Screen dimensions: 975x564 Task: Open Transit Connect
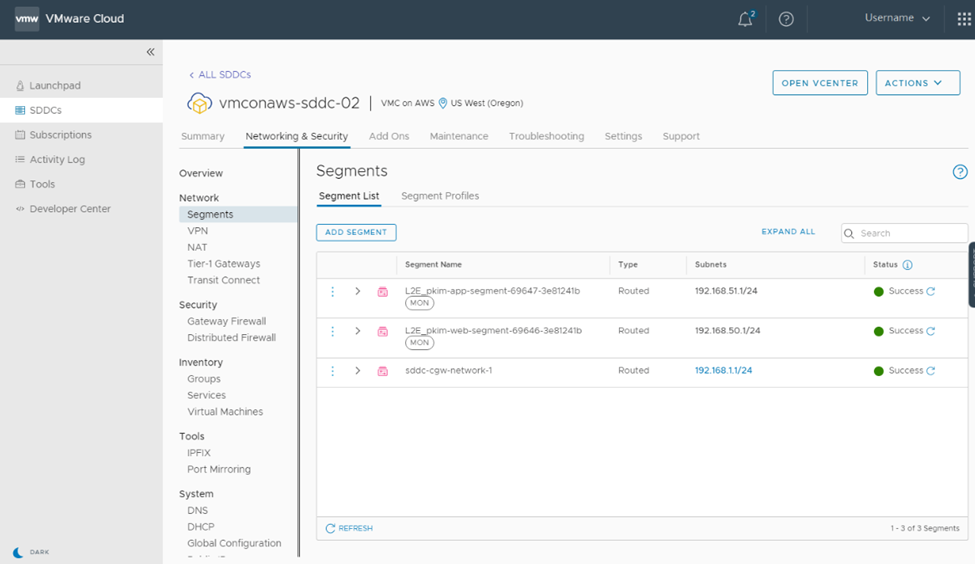223,280
